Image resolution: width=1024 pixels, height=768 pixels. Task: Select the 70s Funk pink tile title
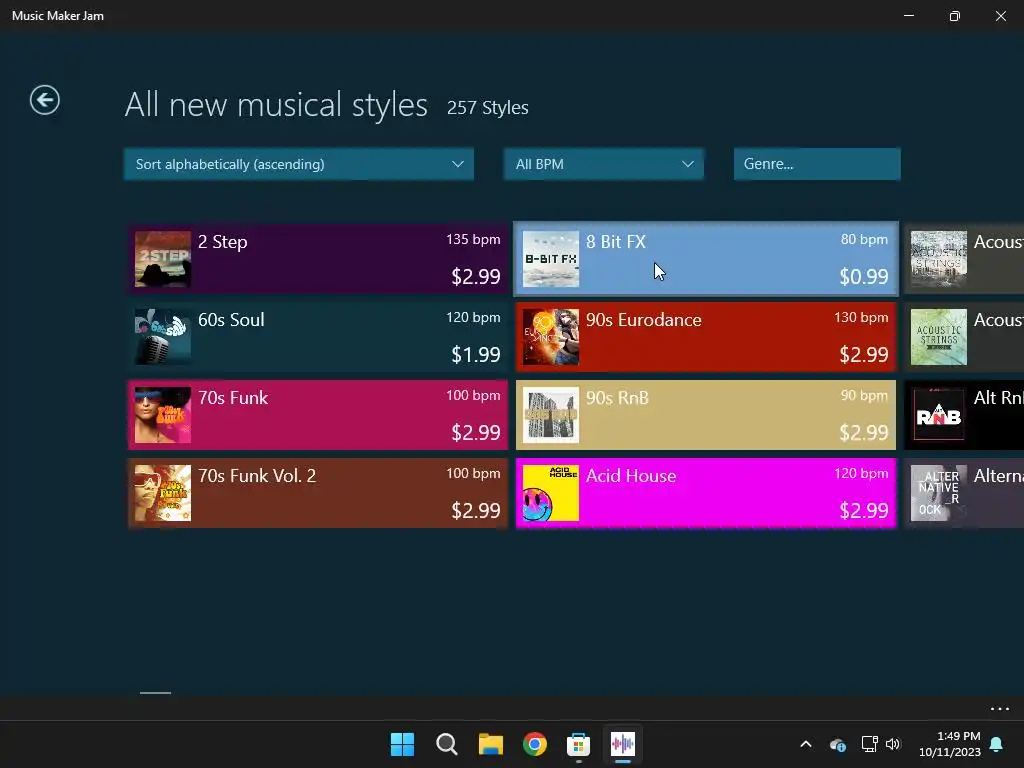point(233,398)
